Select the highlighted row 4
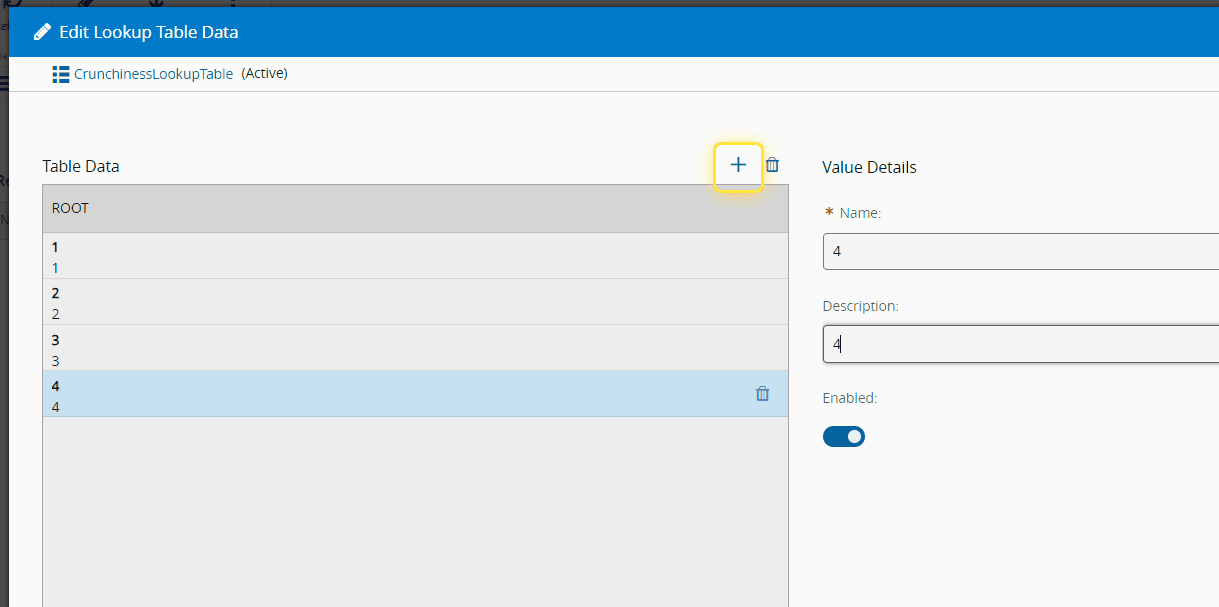This screenshot has height=607, width=1219. (x=400, y=394)
